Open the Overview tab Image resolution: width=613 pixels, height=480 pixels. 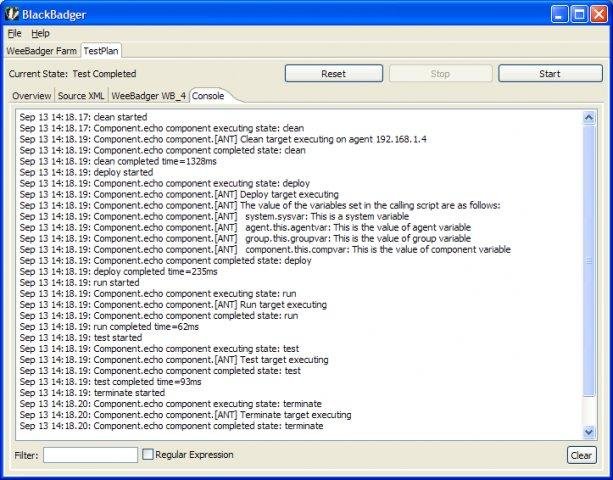pyautogui.click(x=32, y=96)
